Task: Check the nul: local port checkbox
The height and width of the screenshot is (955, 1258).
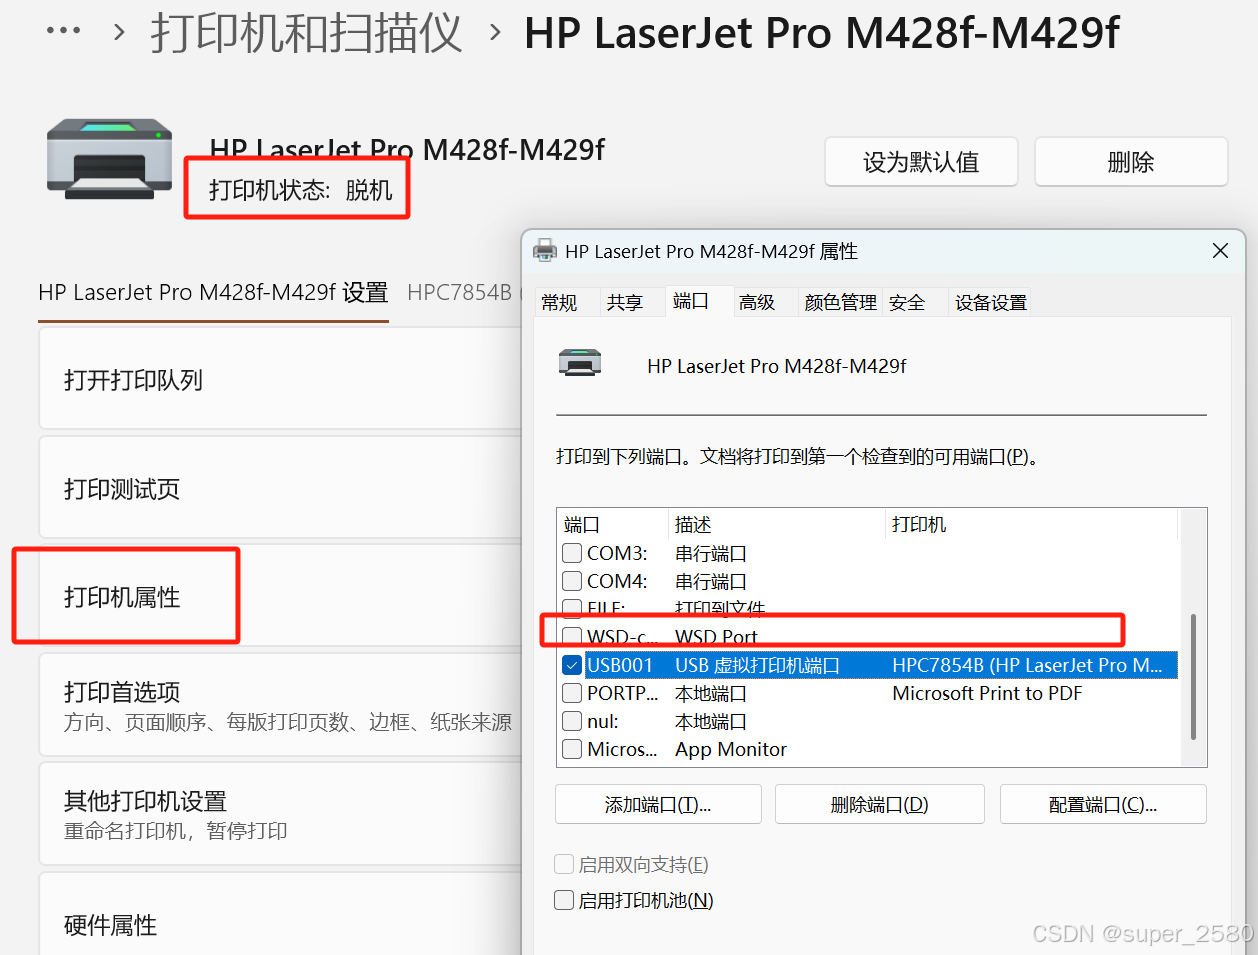Action: [572, 721]
